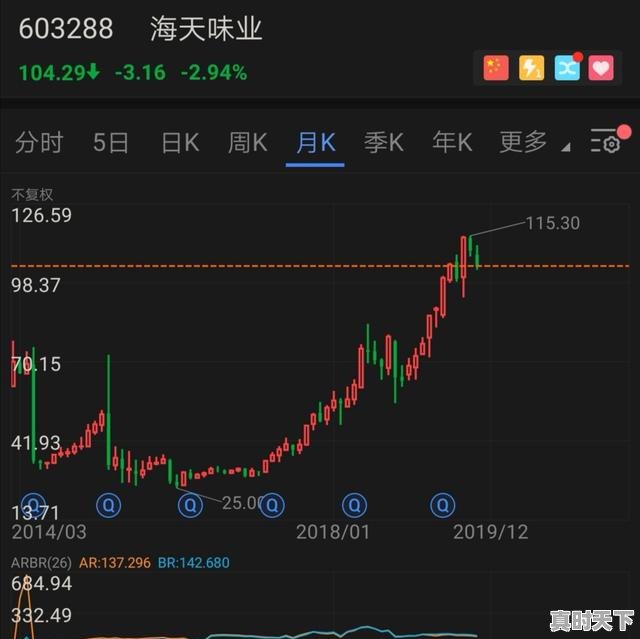This screenshot has width=640, height=639.
Task: Expand the 更多 dropdown
Action: (x=534, y=142)
